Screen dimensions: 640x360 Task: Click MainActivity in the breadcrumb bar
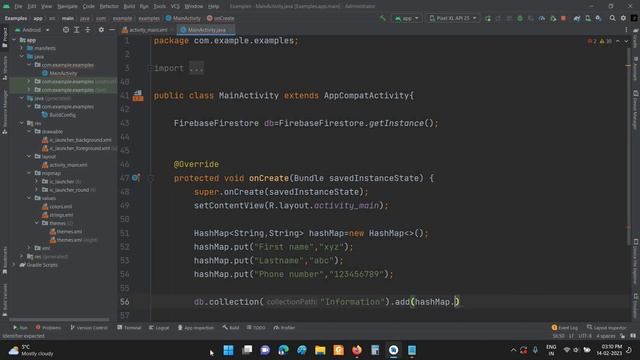[183, 18]
